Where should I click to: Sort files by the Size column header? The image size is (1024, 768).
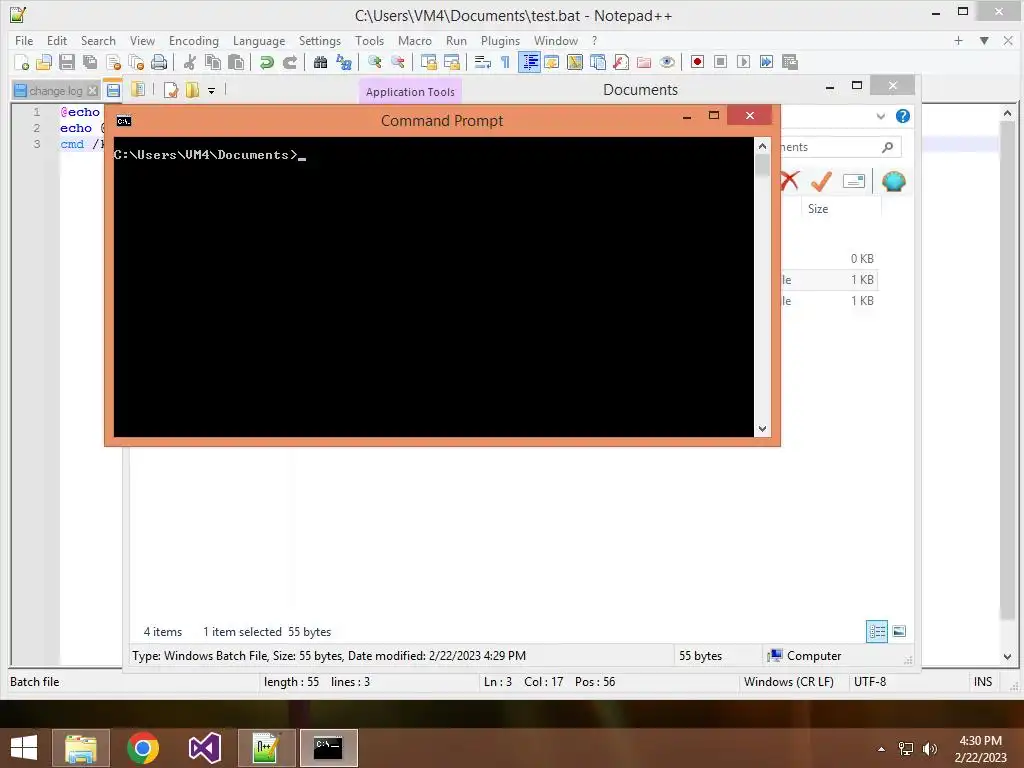(841, 209)
